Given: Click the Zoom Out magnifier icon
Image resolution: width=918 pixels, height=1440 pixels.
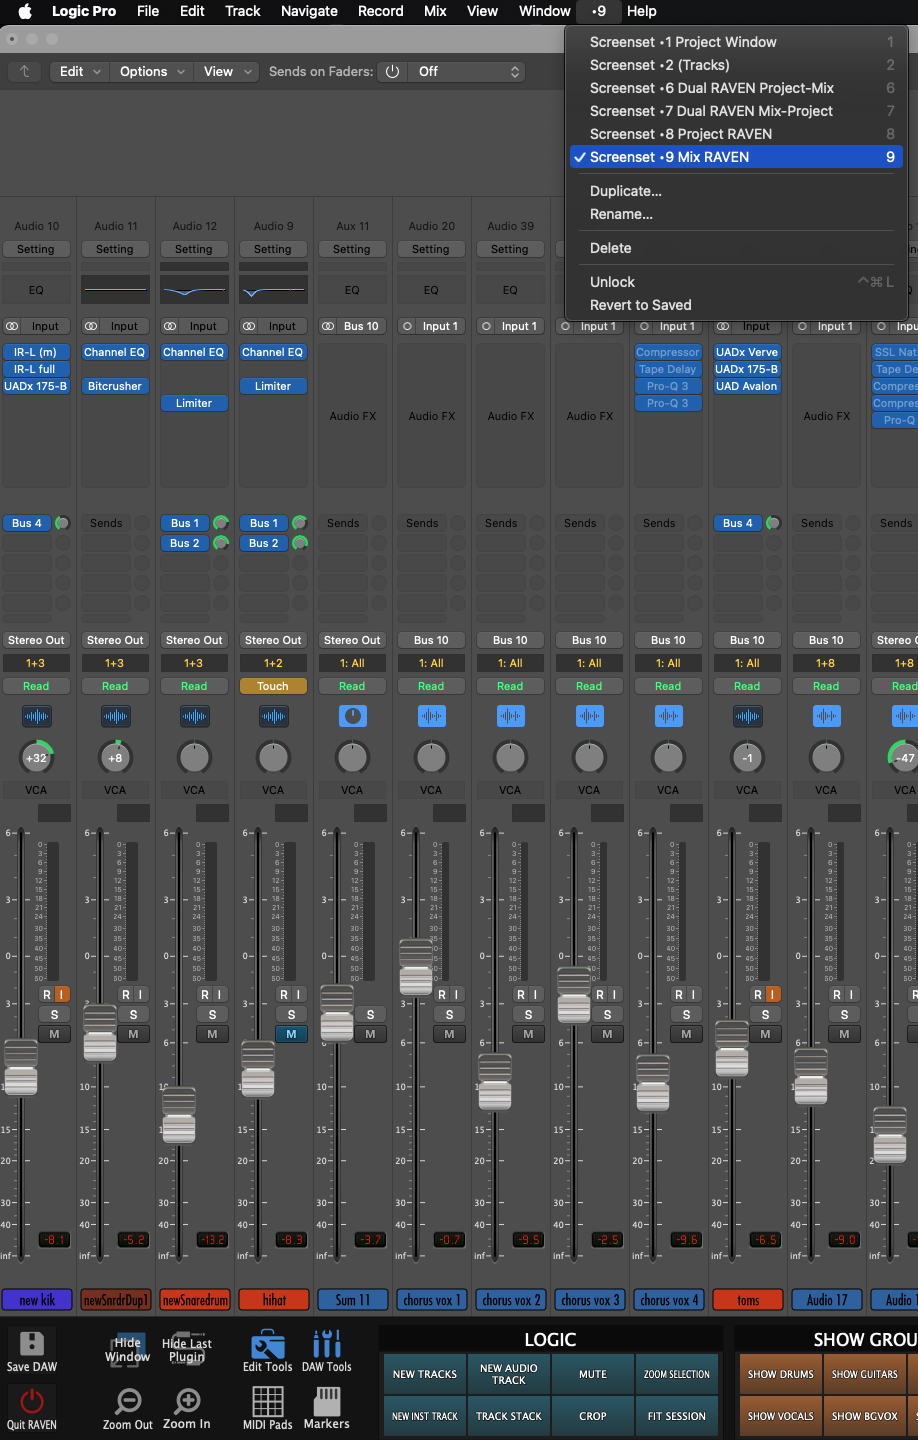Looking at the screenshot, I should [128, 1401].
